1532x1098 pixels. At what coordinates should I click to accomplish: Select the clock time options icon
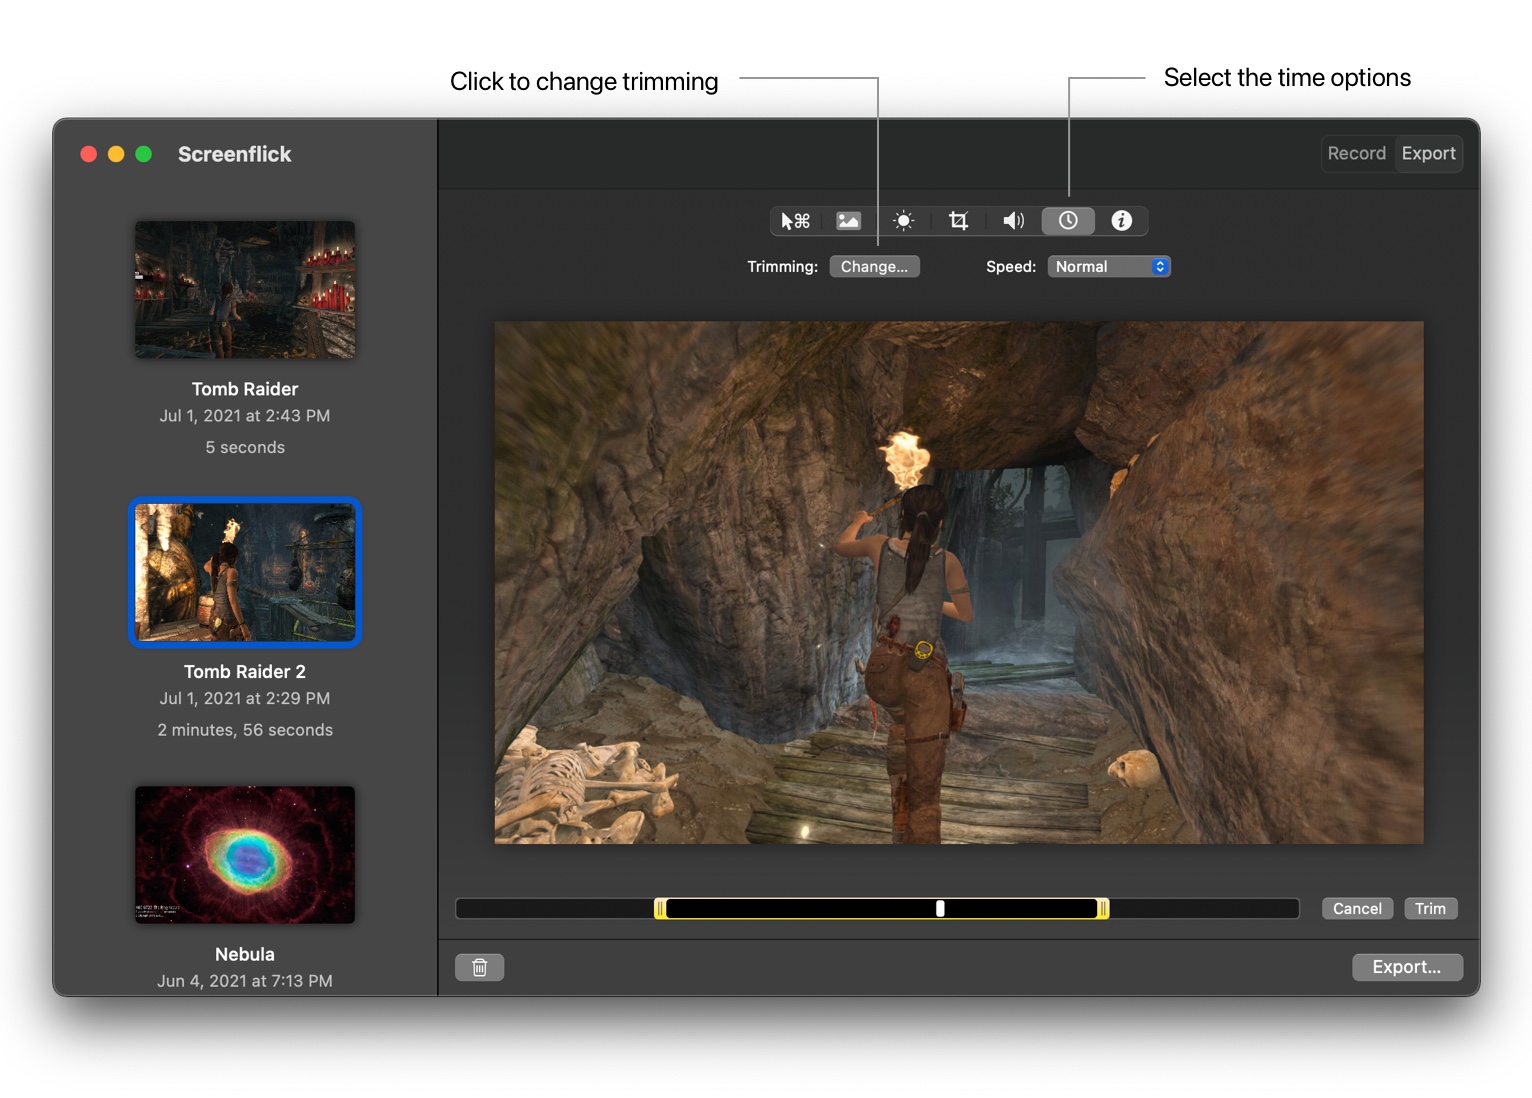(1068, 221)
